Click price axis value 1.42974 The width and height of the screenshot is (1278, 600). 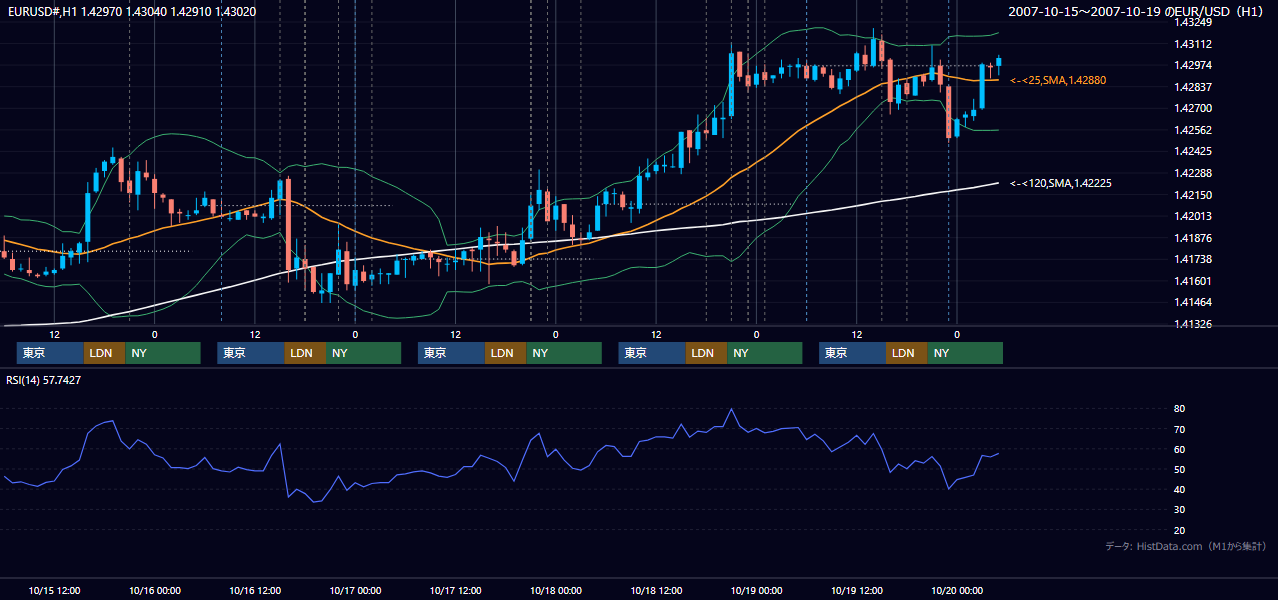[1193, 65]
